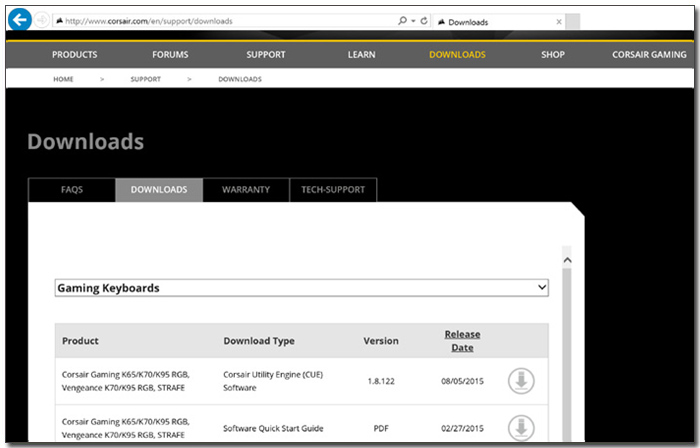Click the 'Corsair Utility Engine (CUE) Software' cell
The image size is (700, 448).
(x=273, y=381)
